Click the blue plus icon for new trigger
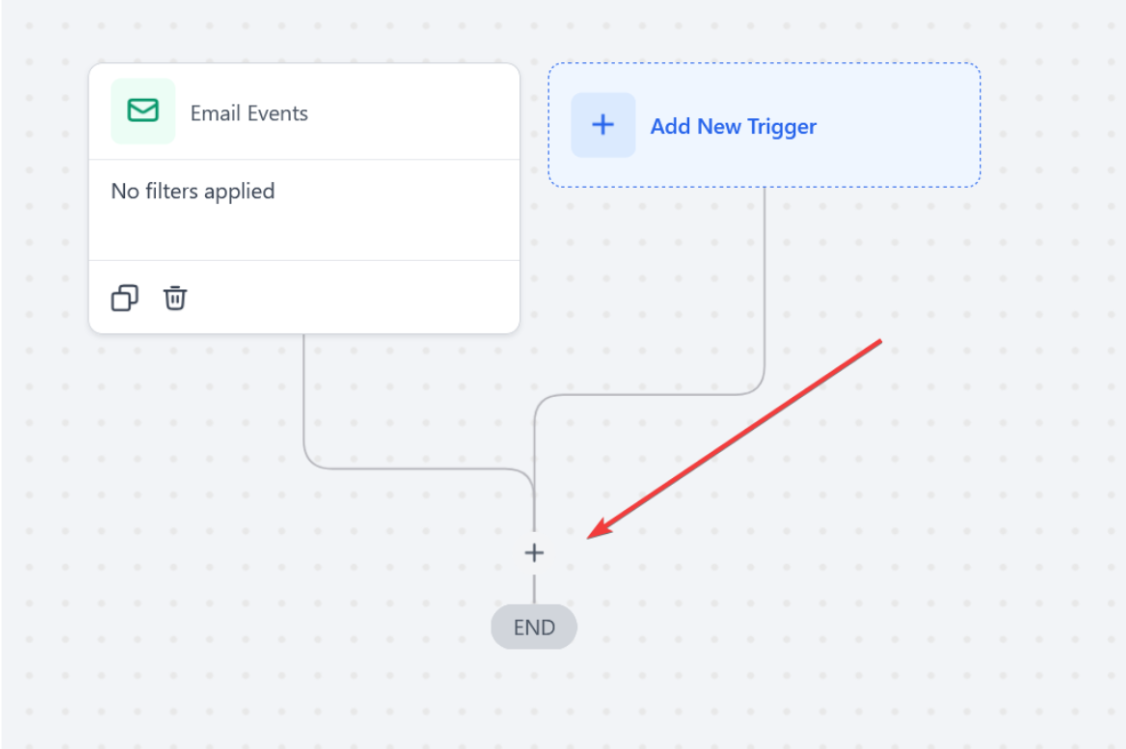Viewport: 1126px width, 749px height. click(x=603, y=125)
